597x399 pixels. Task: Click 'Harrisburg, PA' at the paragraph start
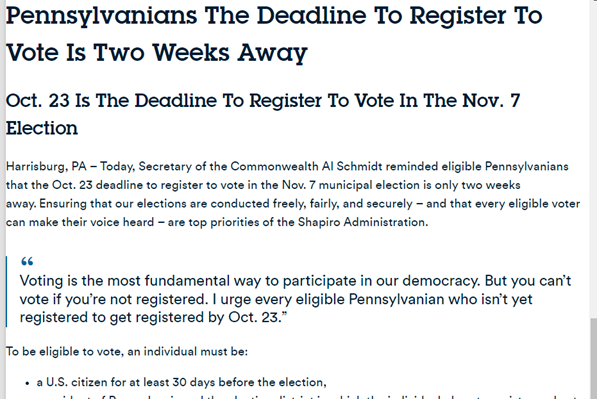click(46, 167)
